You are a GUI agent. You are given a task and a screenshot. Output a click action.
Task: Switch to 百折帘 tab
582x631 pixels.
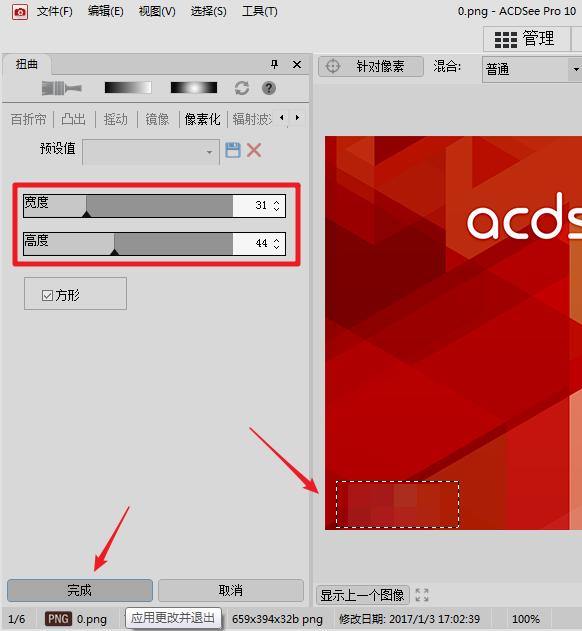point(28,120)
